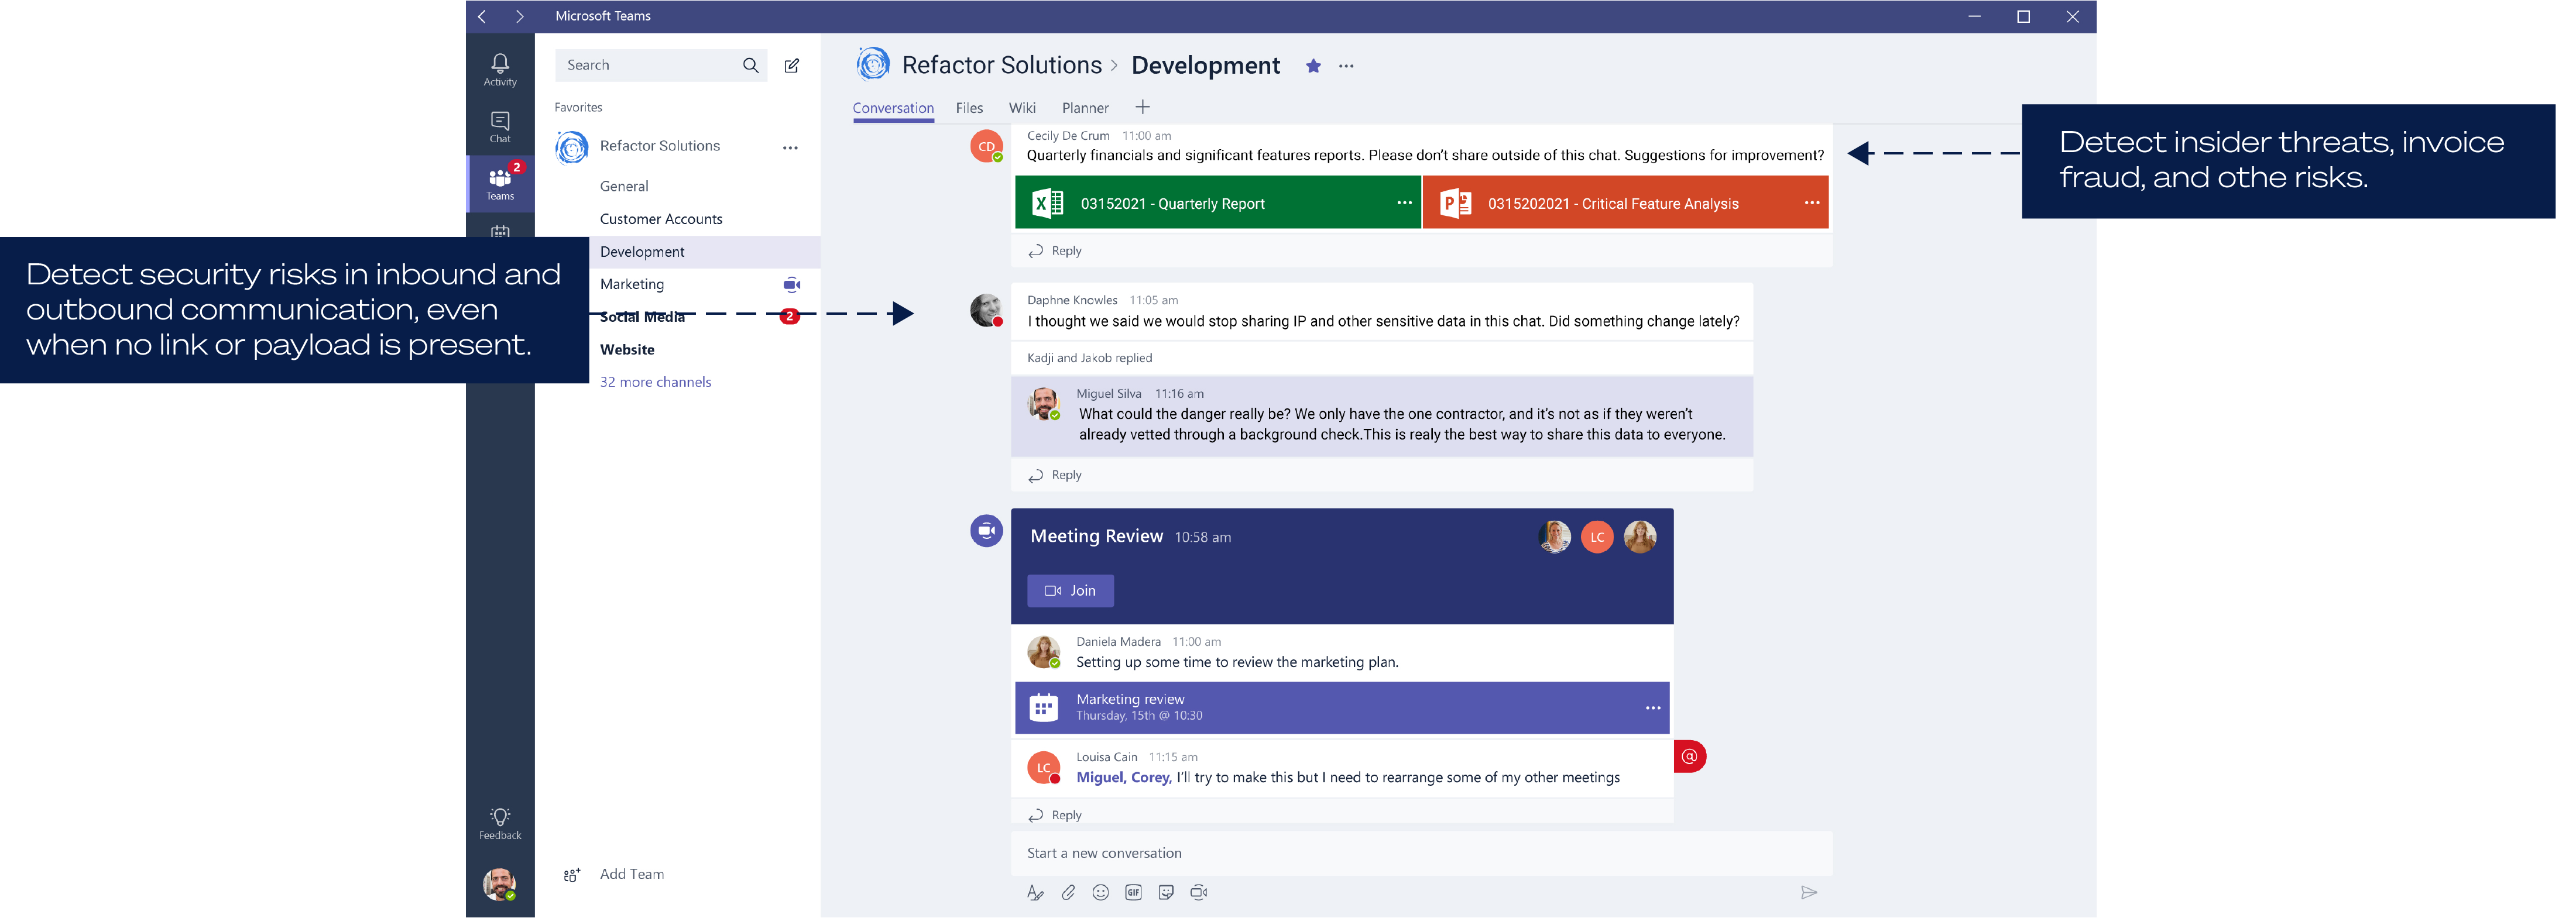Open the text Format options icon
This screenshot has width=2576, height=918.
pyautogui.click(x=1035, y=893)
